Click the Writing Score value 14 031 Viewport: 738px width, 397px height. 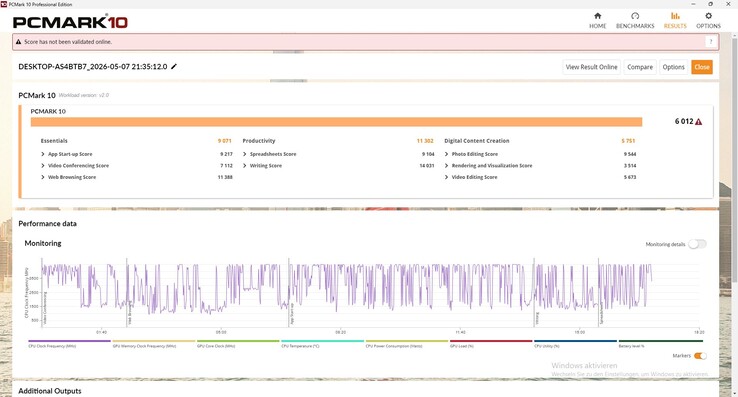(426, 166)
